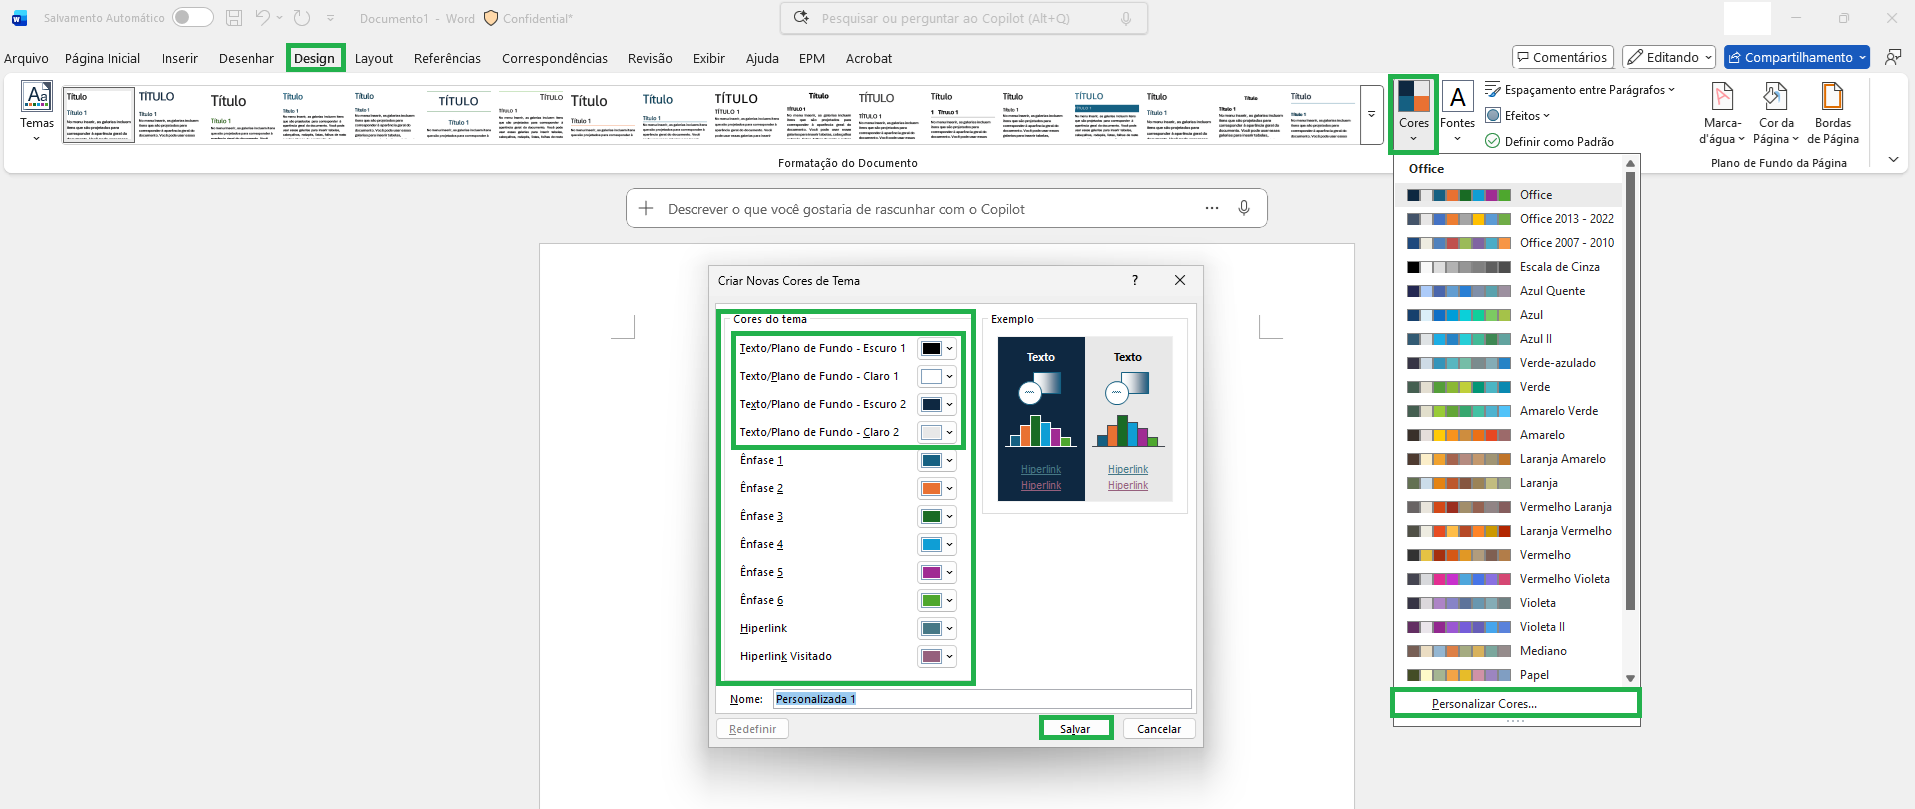The height and width of the screenshot is (809, 1915).
Task: Open Cor da Página page color
Action: pyautogui.click(x=1776, y=112)
